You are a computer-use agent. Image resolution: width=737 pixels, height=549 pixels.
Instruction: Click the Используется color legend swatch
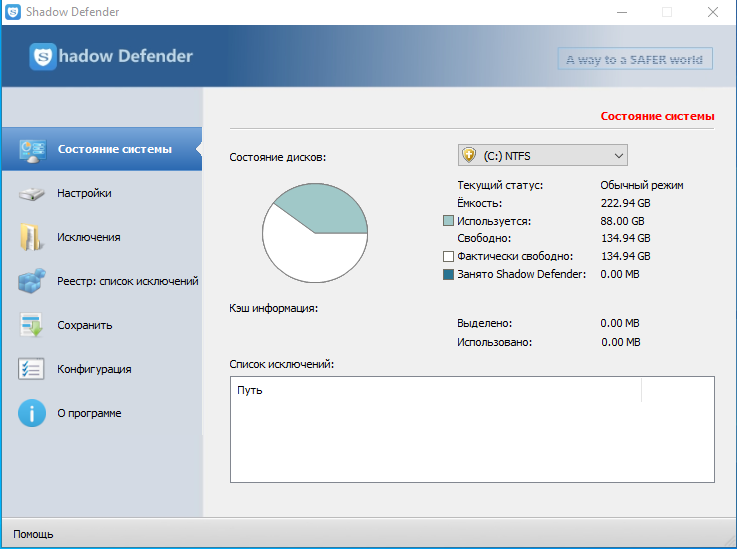[x=448, y=221]
